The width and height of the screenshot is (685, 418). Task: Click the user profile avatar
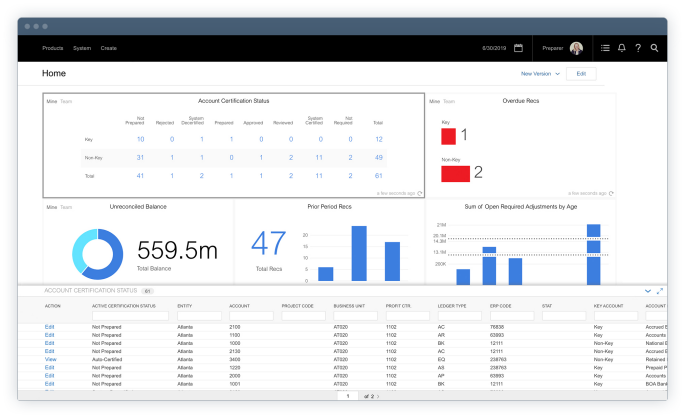point(577,48)
